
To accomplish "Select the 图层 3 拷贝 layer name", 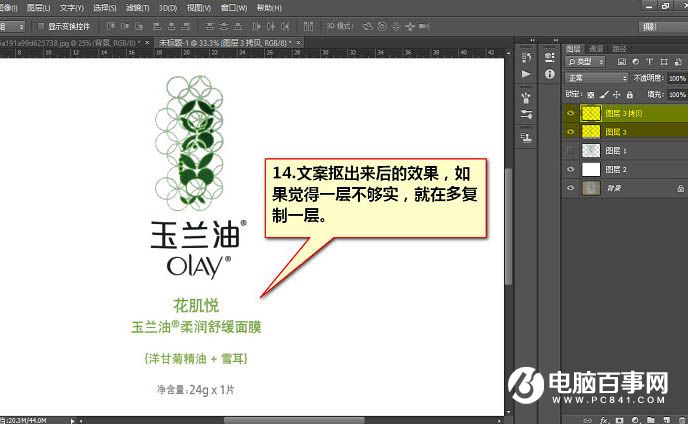I will 624,113.
